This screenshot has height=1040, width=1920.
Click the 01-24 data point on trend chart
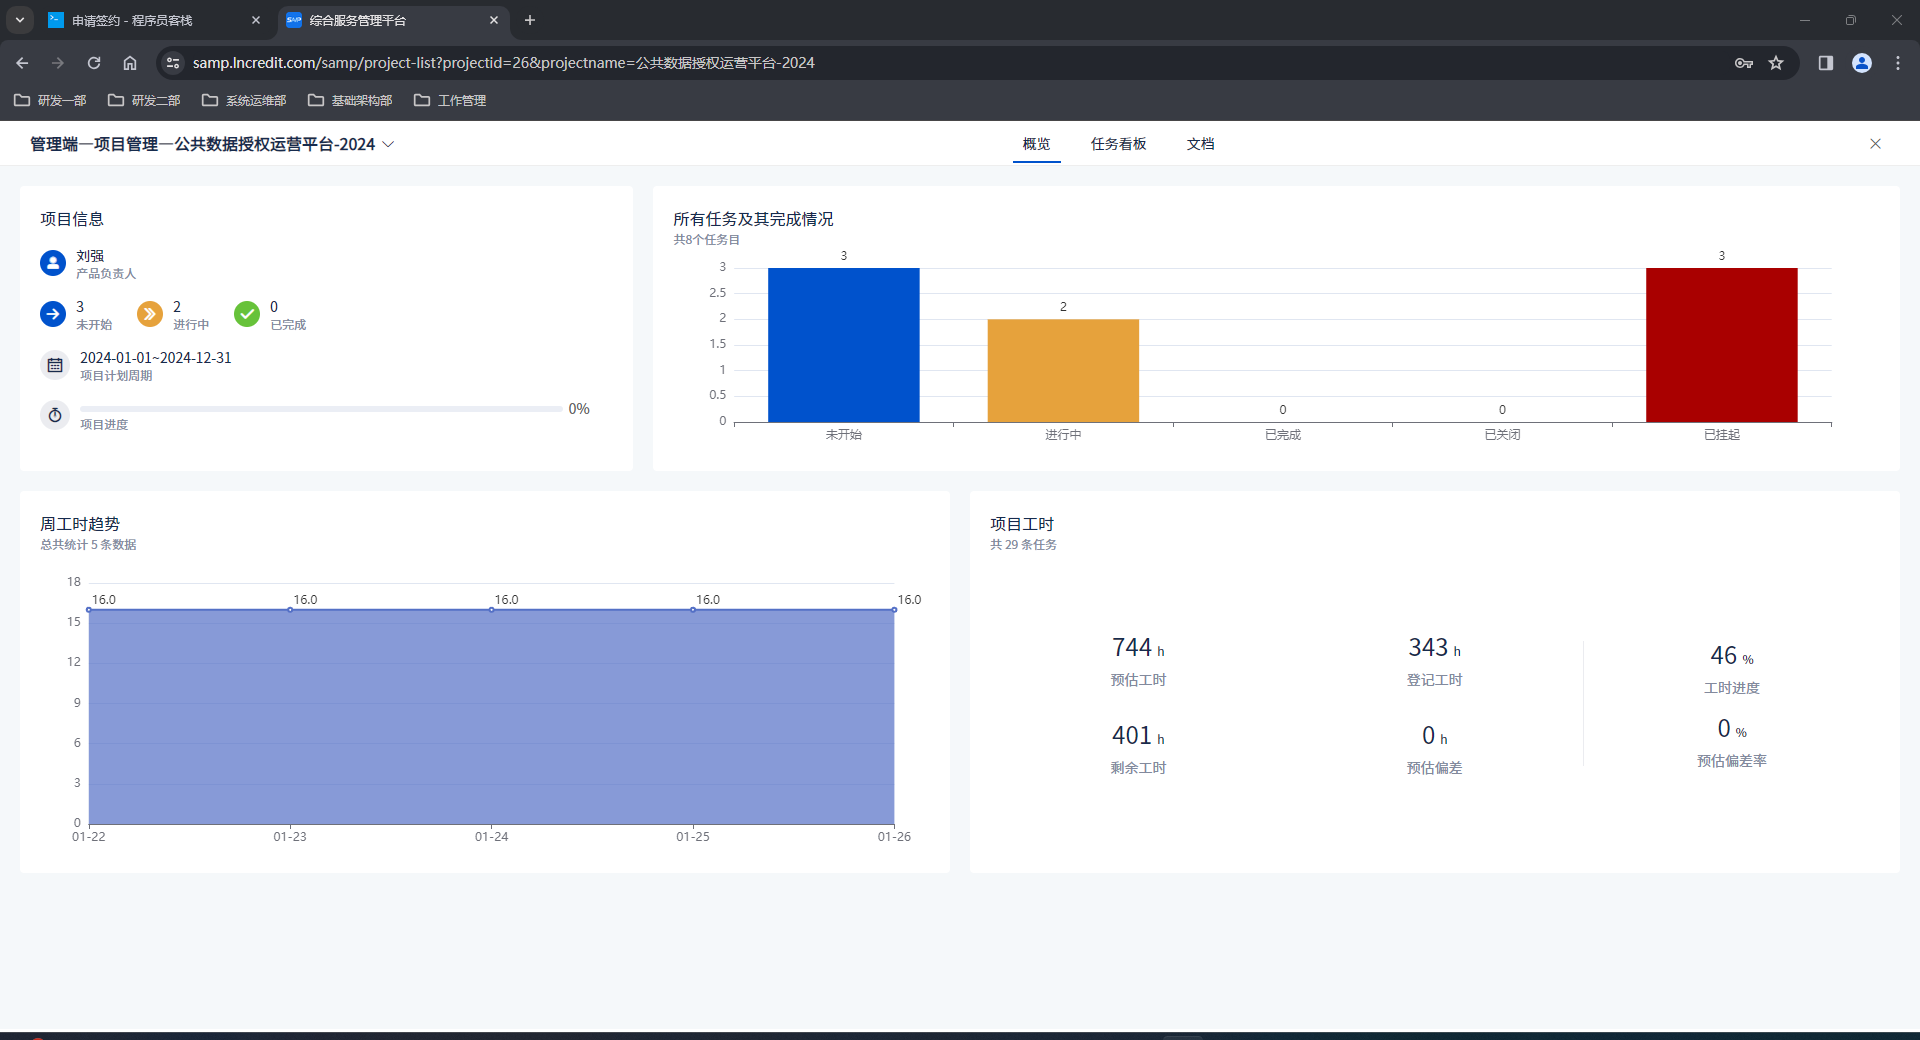tap(492, 609)
